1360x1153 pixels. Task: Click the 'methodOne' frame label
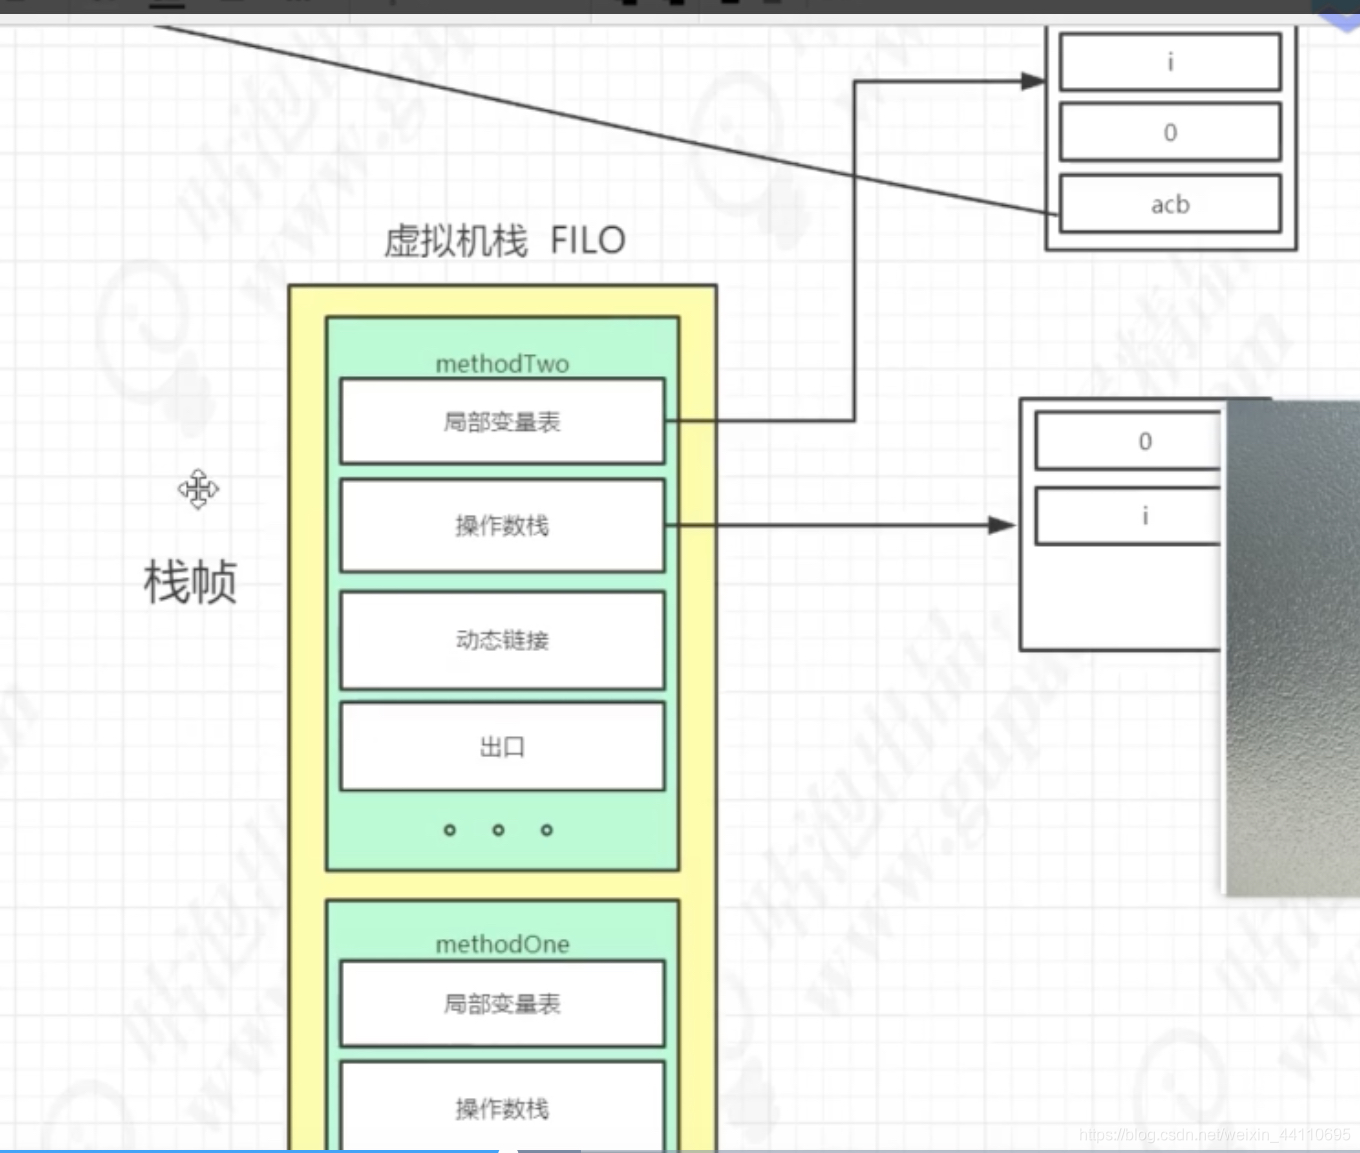point(502,944)
